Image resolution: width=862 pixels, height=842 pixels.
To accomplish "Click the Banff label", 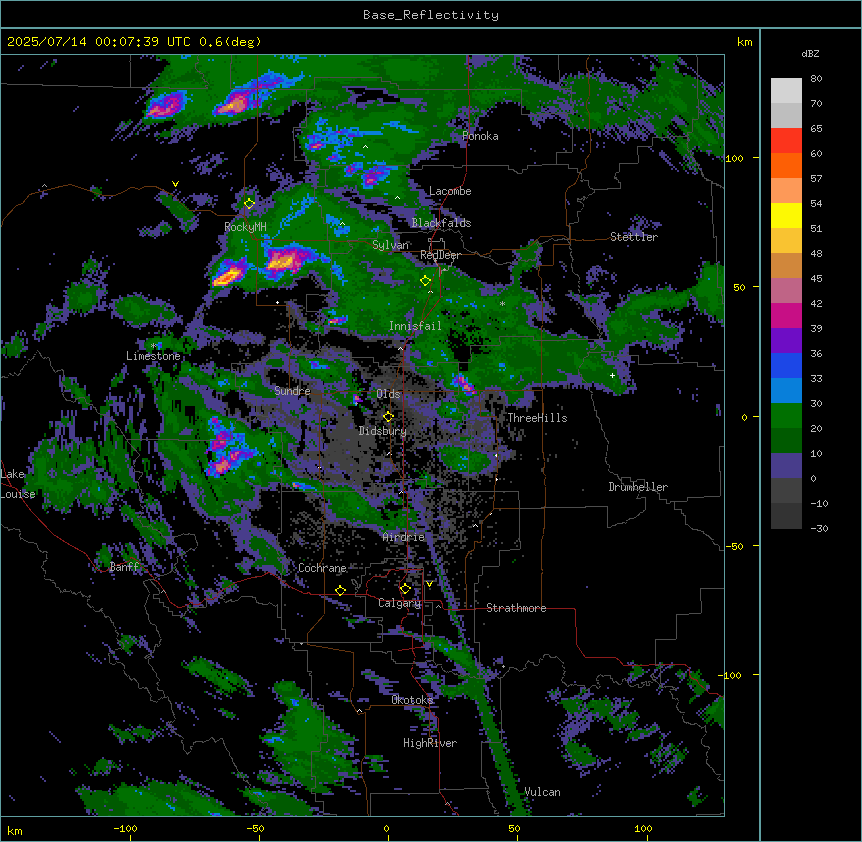I will [x=124, y=567].
